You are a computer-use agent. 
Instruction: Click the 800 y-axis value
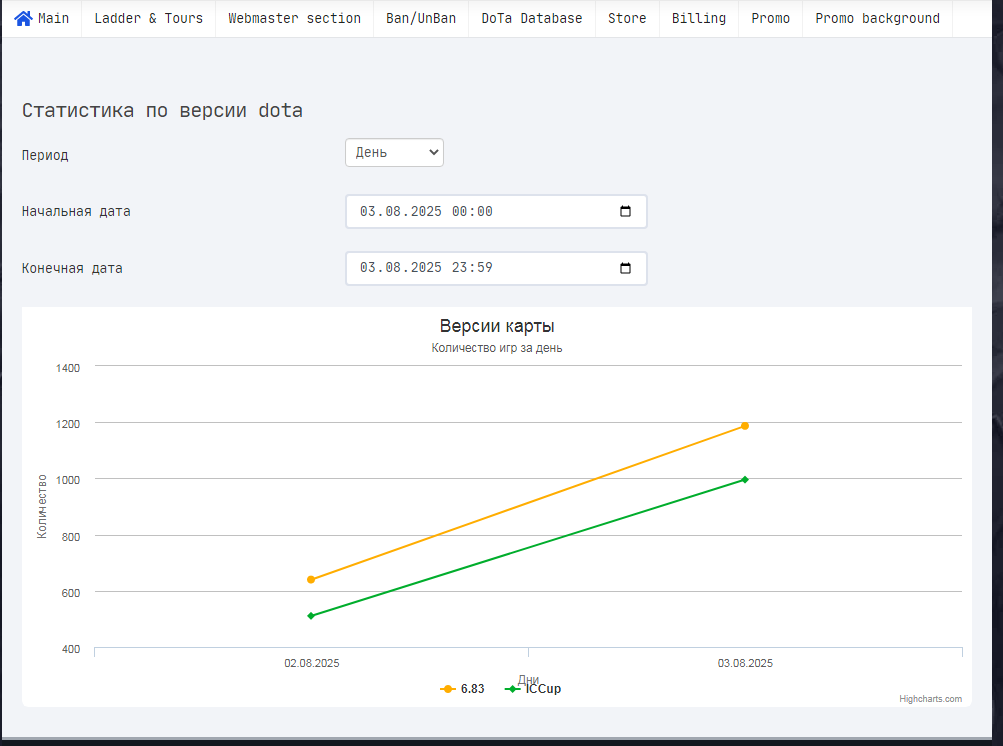[71, 537]
